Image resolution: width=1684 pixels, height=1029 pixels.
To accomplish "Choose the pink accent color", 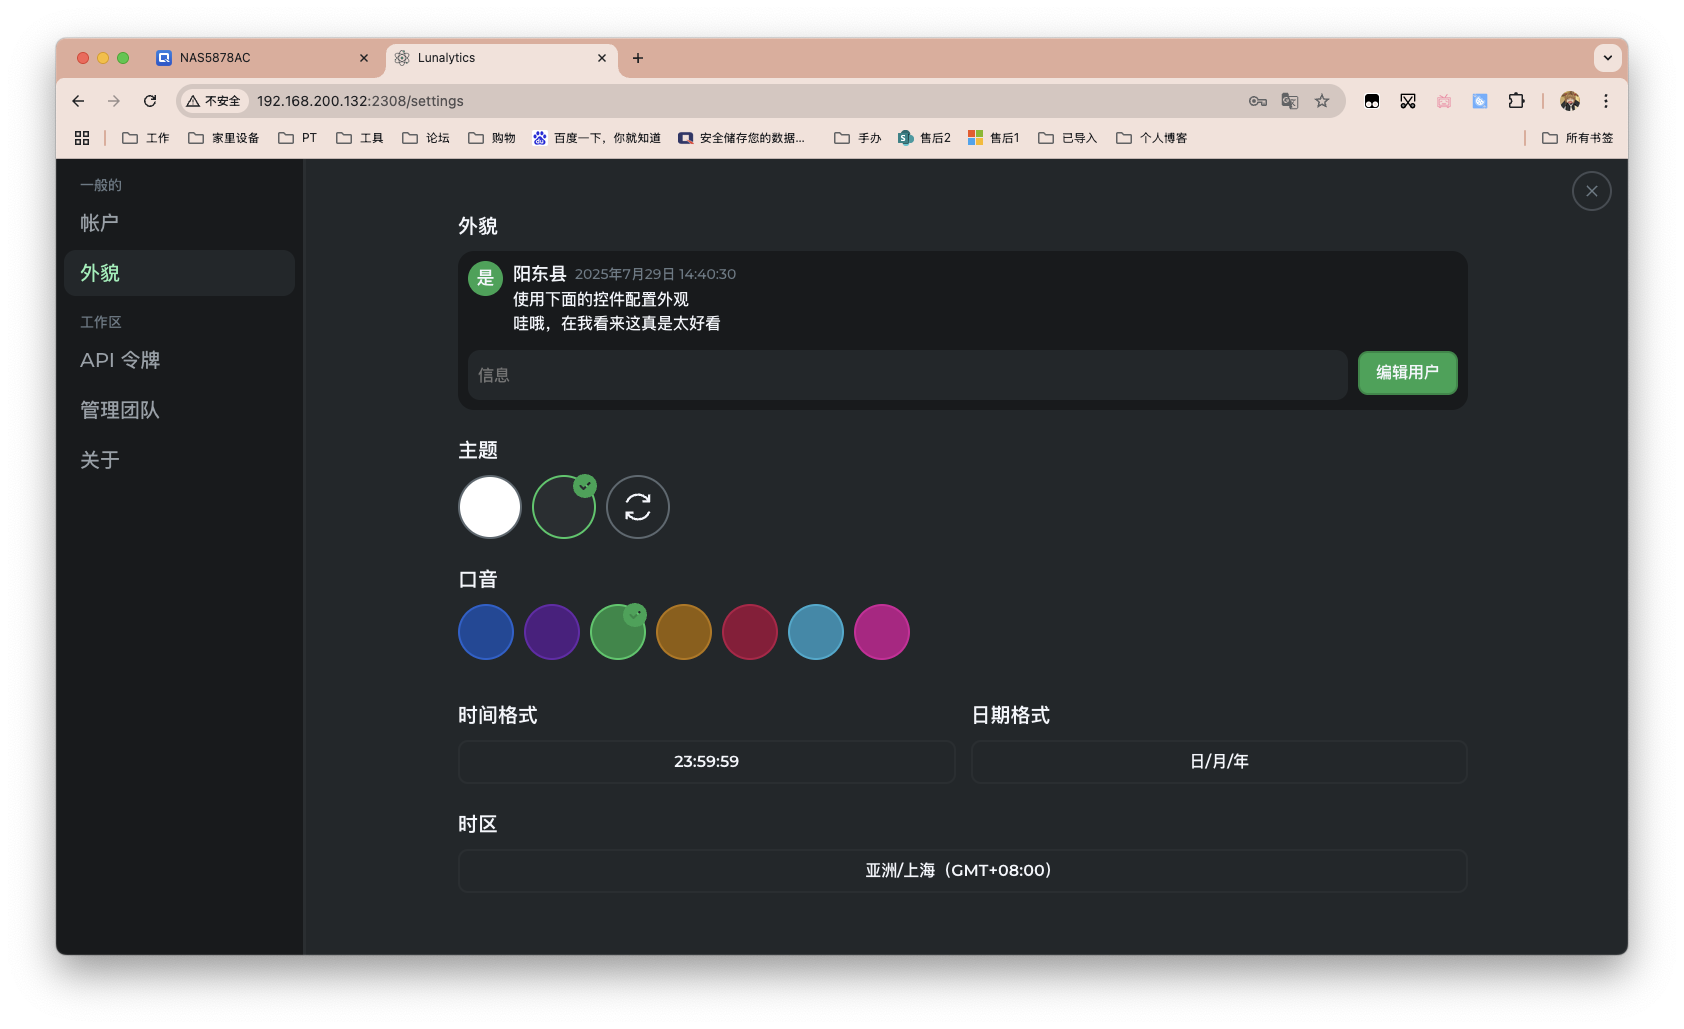I will point(882,631).
